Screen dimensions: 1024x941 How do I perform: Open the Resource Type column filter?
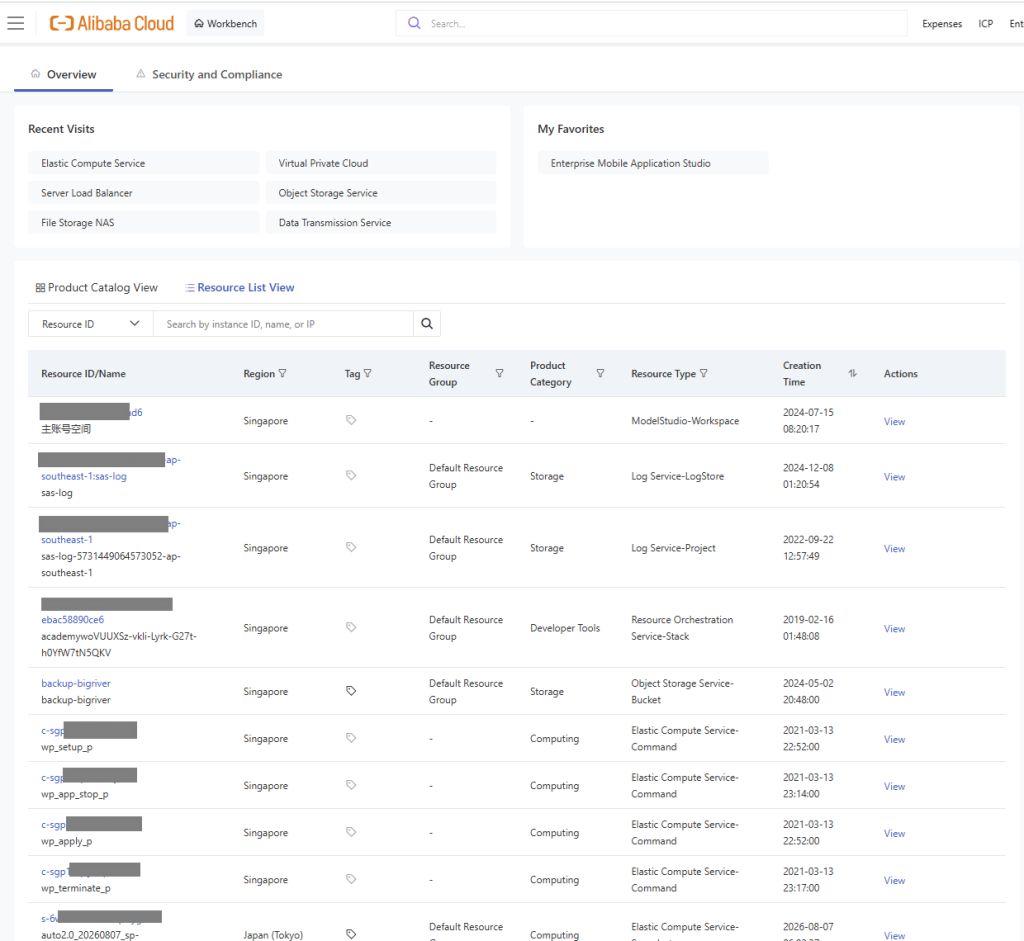[703, 374]
